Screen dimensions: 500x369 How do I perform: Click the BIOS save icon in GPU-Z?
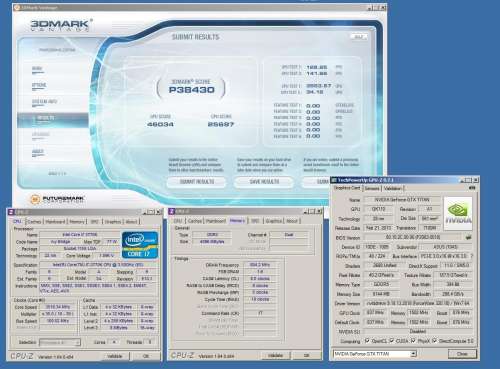point(469,237)
